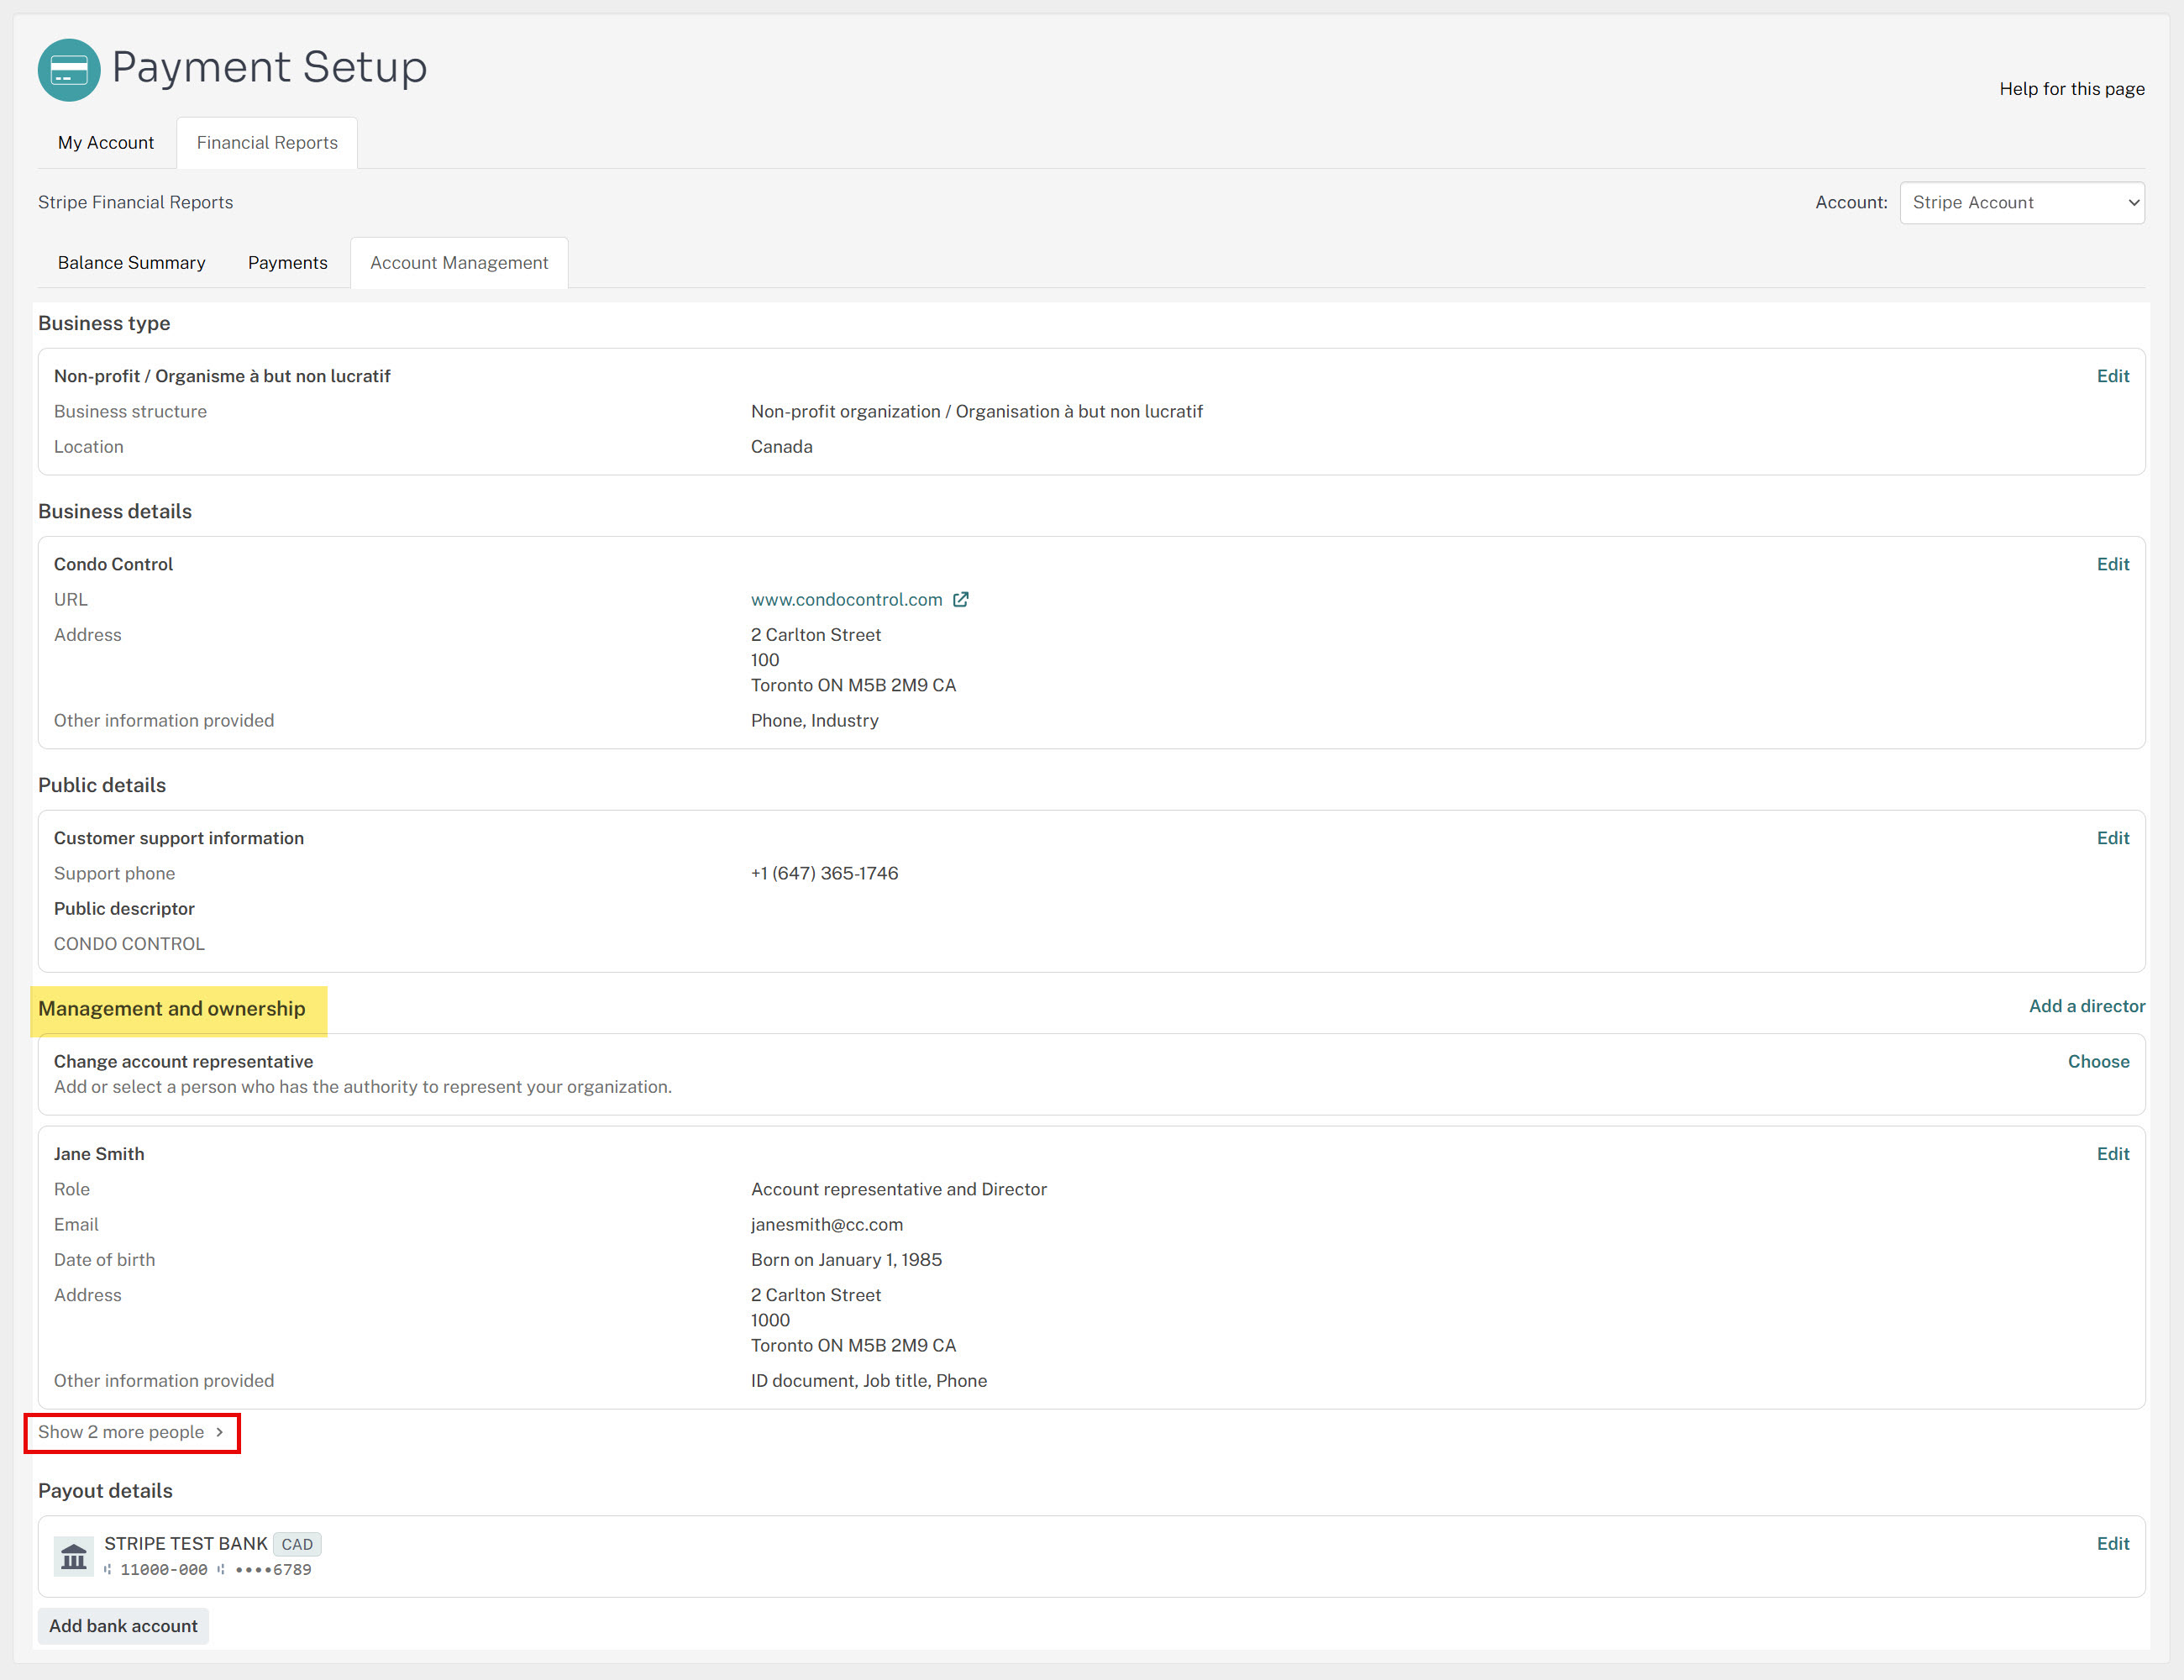Click the Condo Control business name
Viewport: 2184px width, 1680px height.
tap(113, 564)
